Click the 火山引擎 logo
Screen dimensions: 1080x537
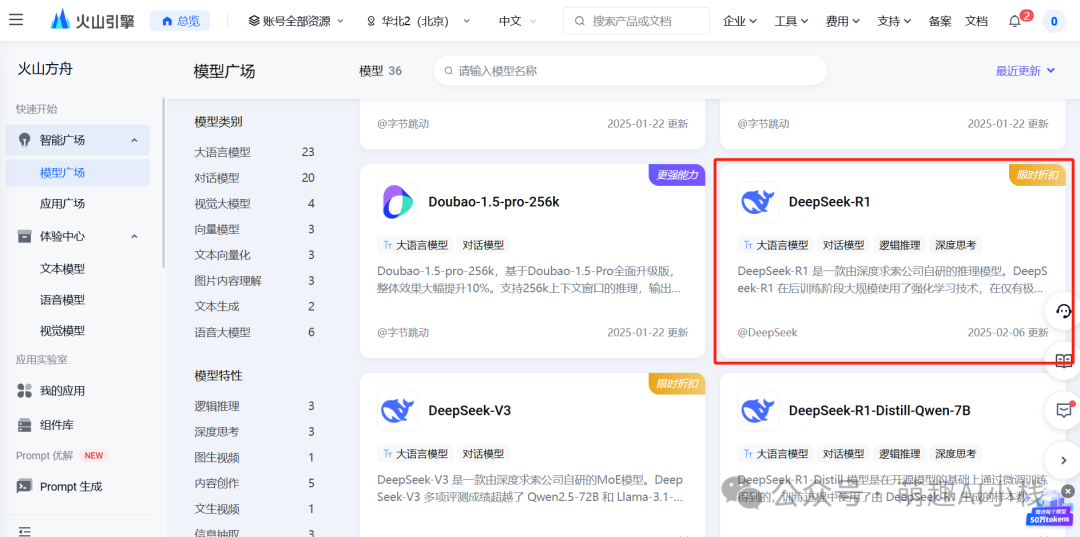coord(93,21)
